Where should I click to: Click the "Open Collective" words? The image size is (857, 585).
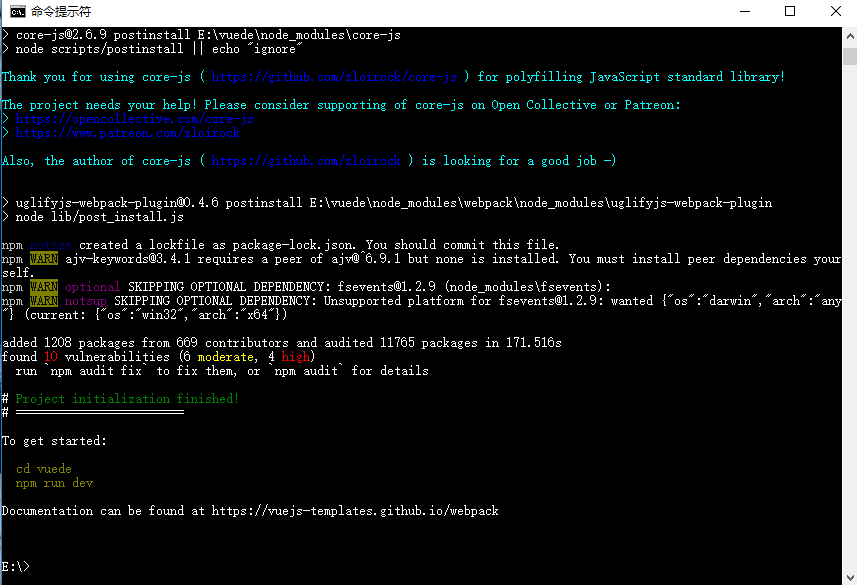544,105
